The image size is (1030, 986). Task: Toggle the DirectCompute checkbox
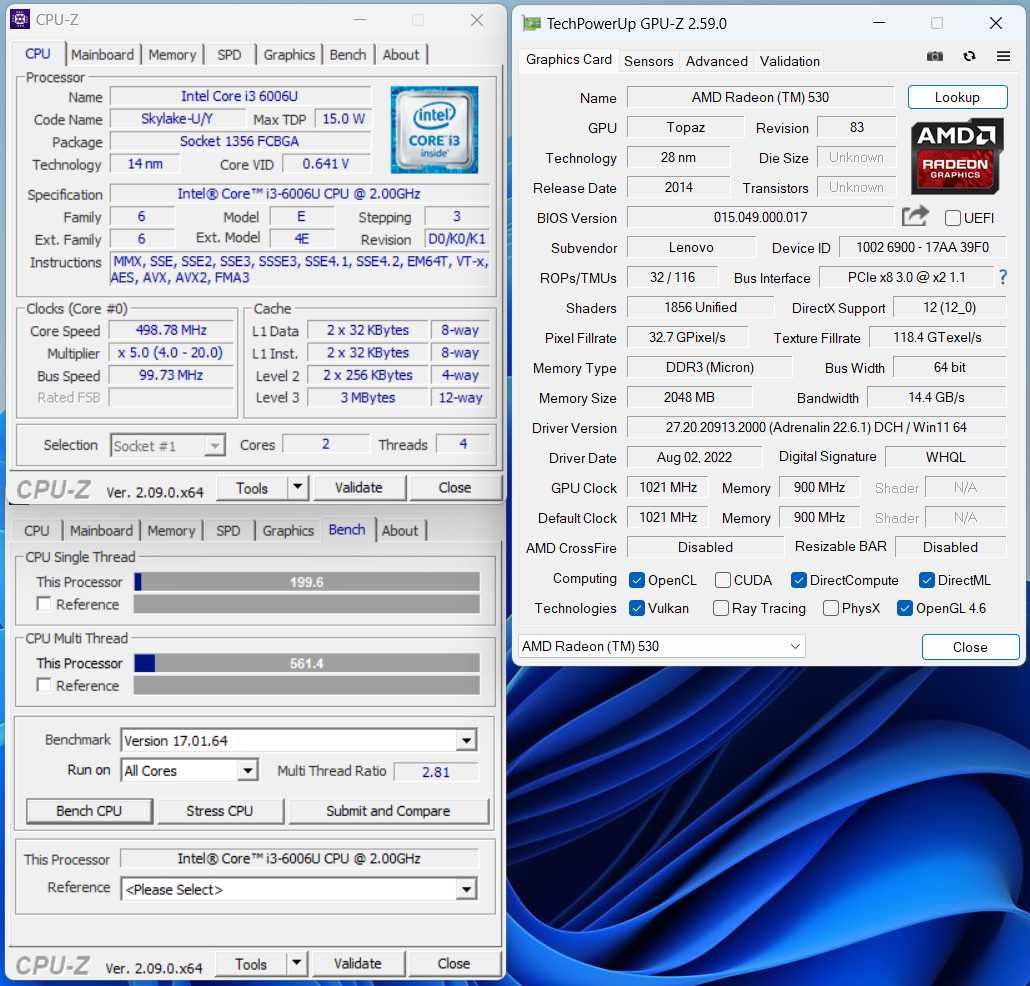pos(798,580)
